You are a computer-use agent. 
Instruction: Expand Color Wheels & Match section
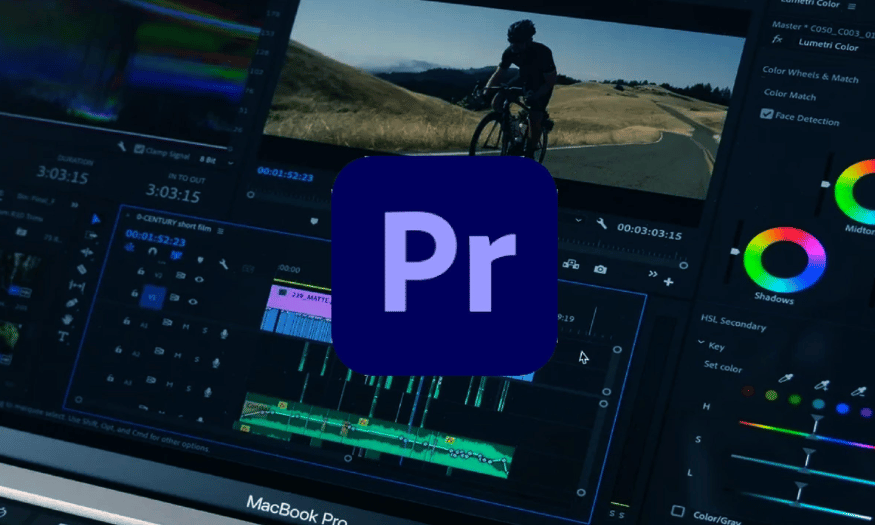coord(810,74)
